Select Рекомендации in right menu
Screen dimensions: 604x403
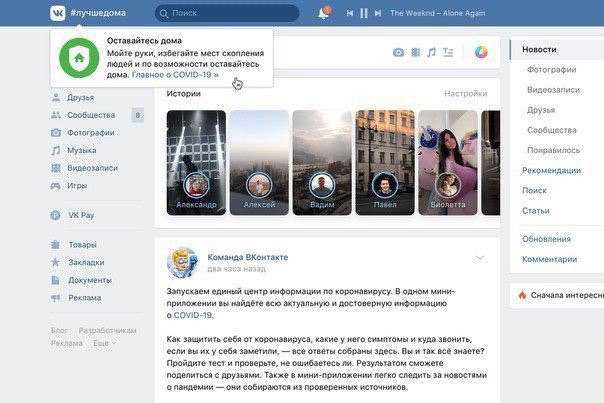click(x=551, y=170)
